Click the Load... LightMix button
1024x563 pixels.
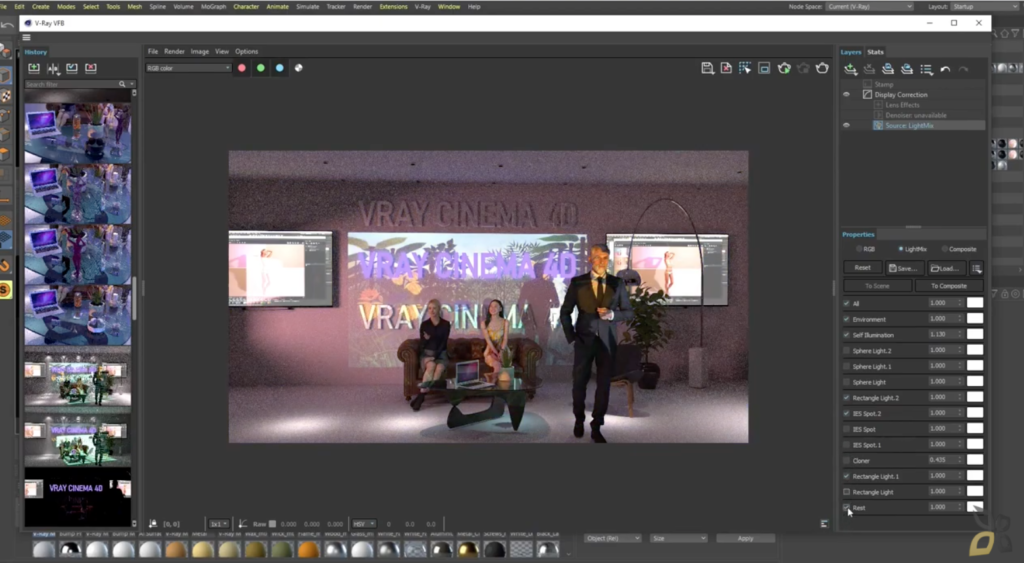pyautogui.click(x=945, y=268)
